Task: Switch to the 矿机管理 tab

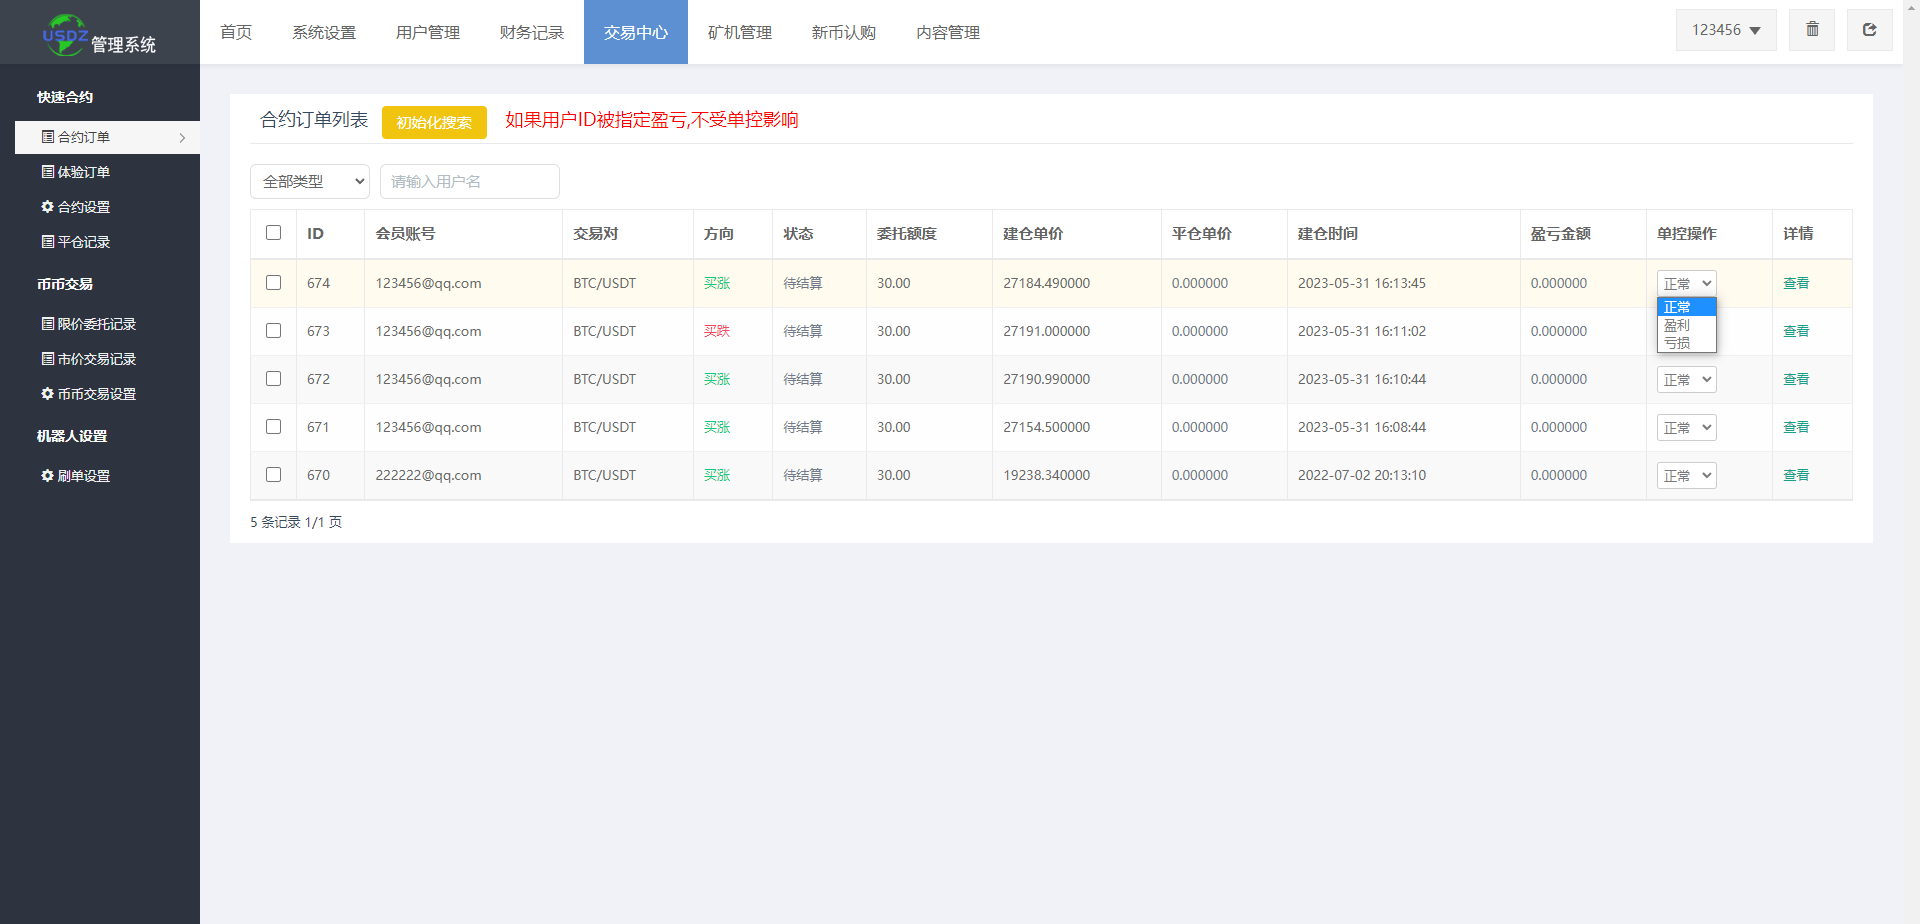Action: click(x=740, y=32)
